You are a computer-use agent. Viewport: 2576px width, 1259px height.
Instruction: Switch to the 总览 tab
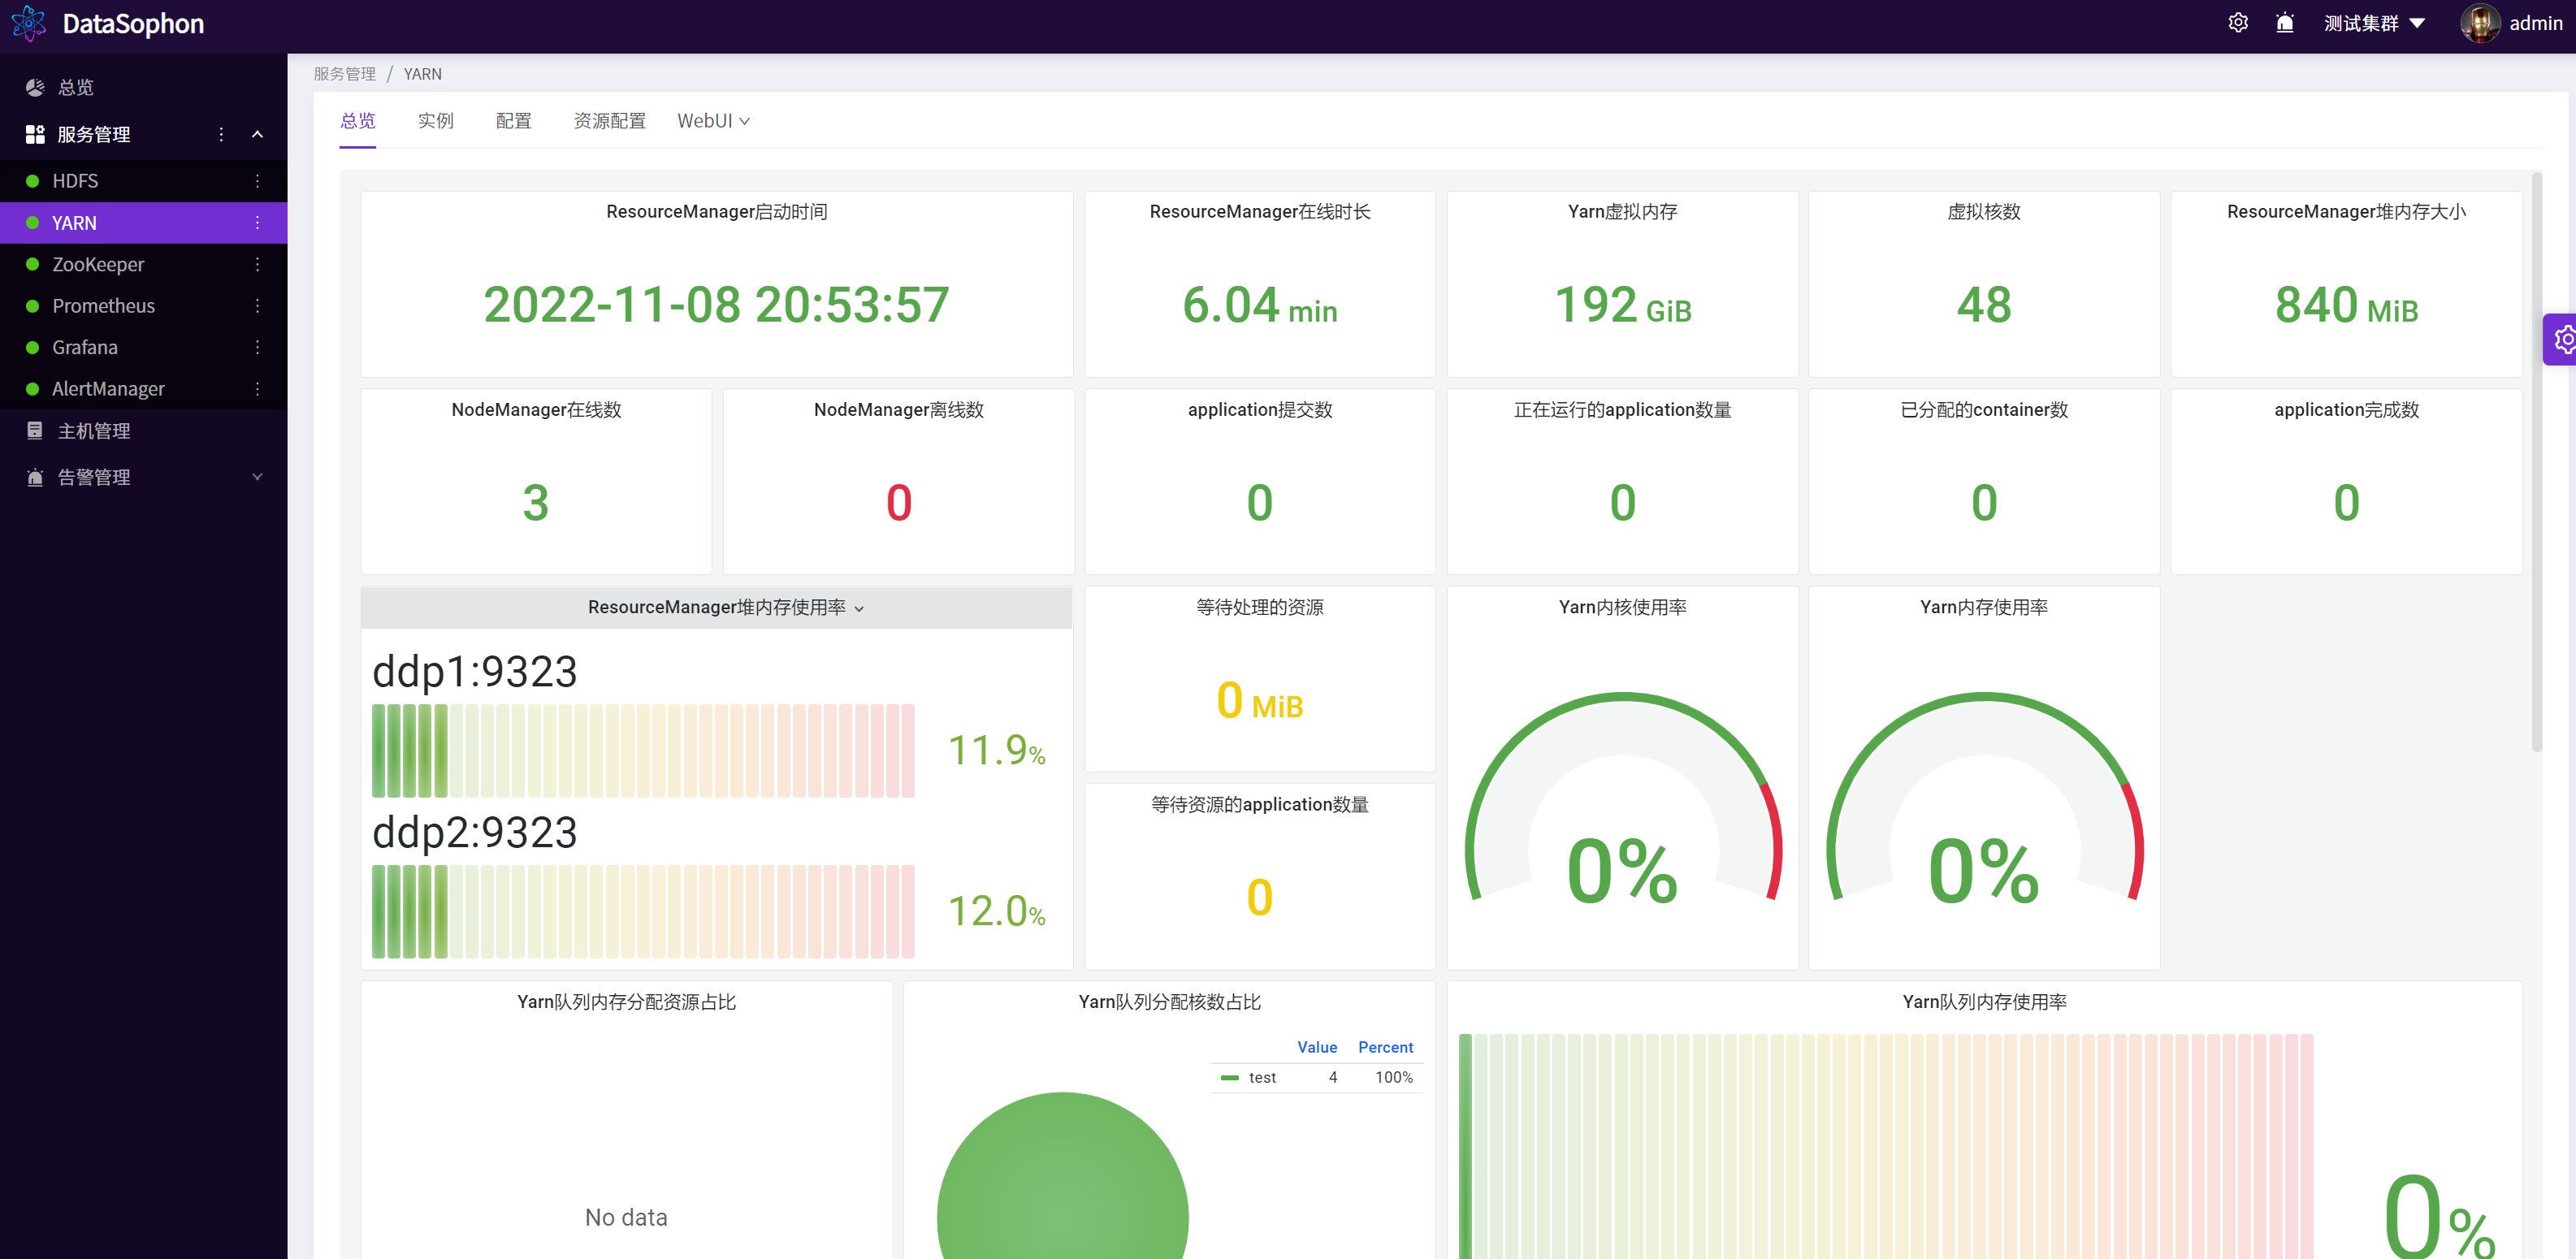click(x=357, y=121)
